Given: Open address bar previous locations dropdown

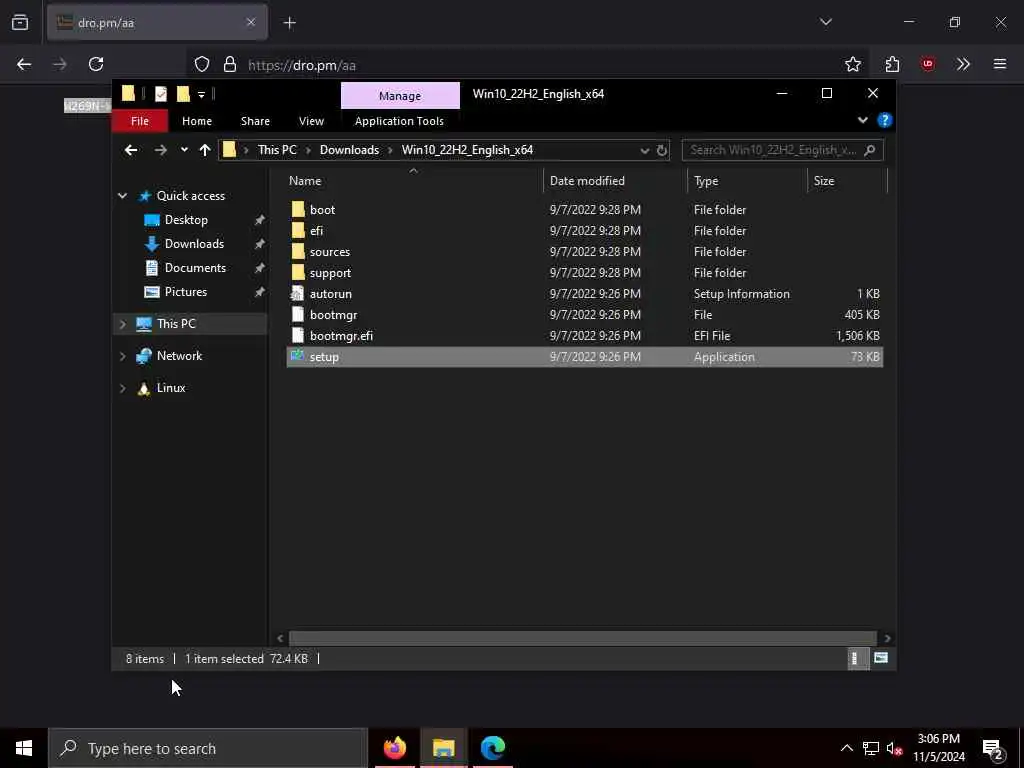Looking at the screenshot, I should point(645,150).
